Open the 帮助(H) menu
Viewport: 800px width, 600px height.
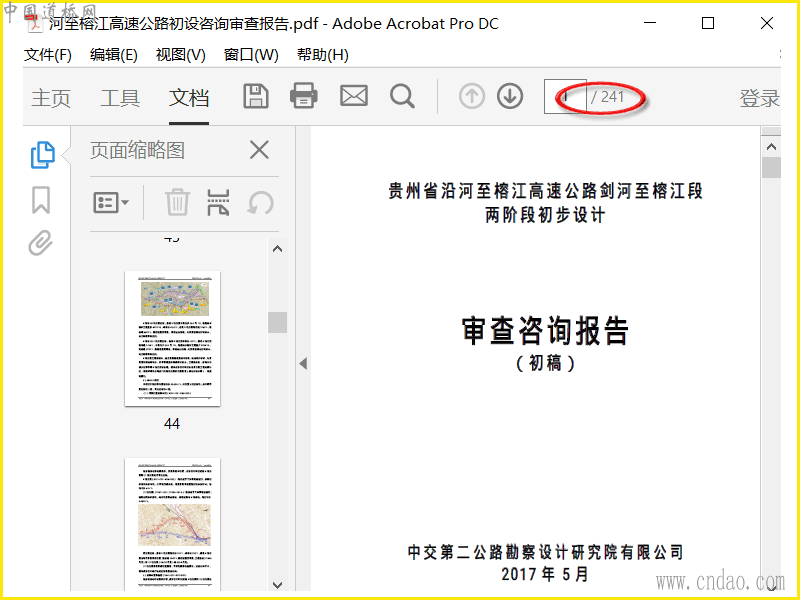pos(323,55)
